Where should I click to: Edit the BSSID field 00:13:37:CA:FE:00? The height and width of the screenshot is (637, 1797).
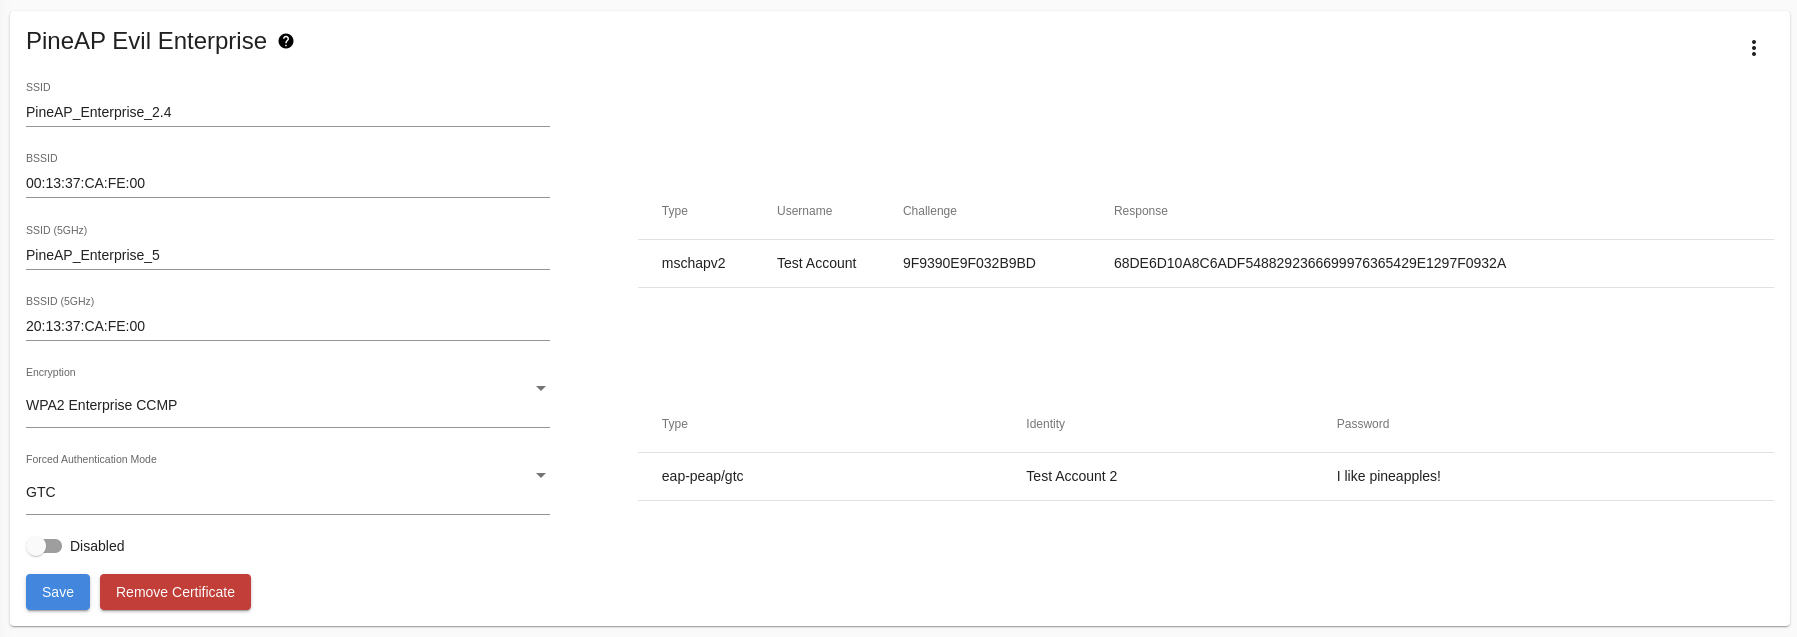point(288,183)
